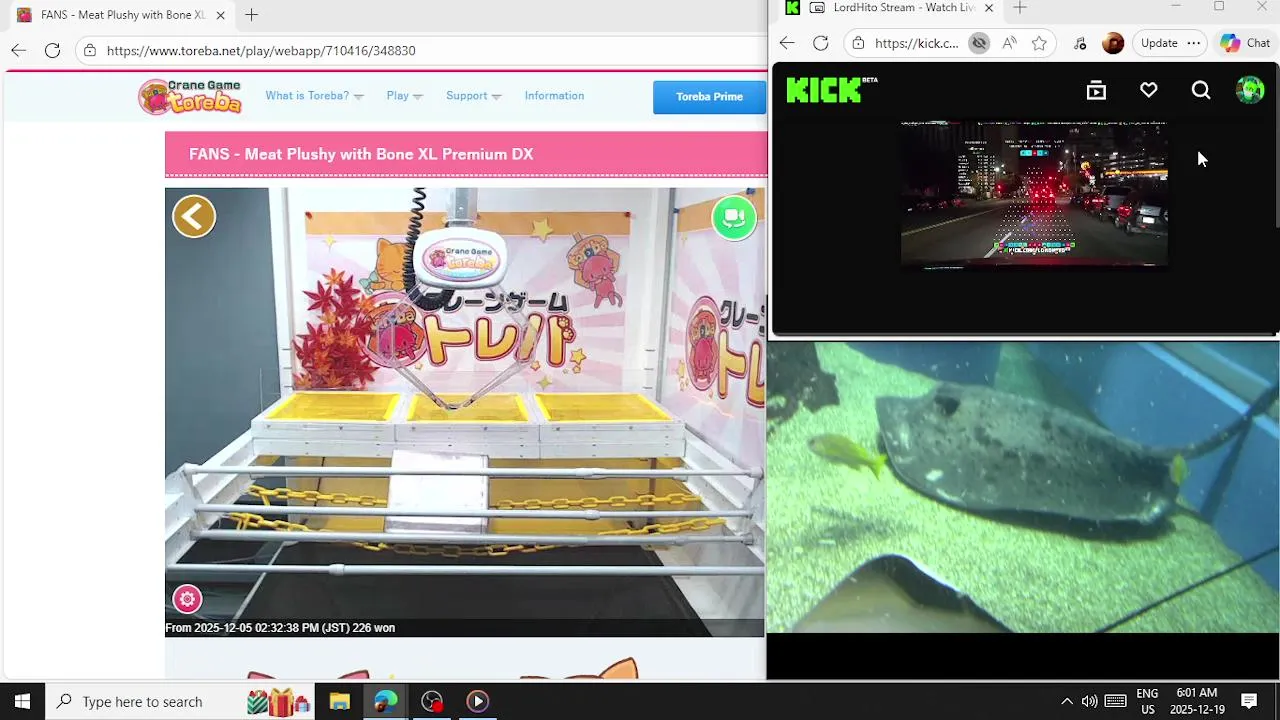Go back with the yellow arrow on the crane camera
The width and height of the screenshot is (1280, 720).
pos(194,216)
